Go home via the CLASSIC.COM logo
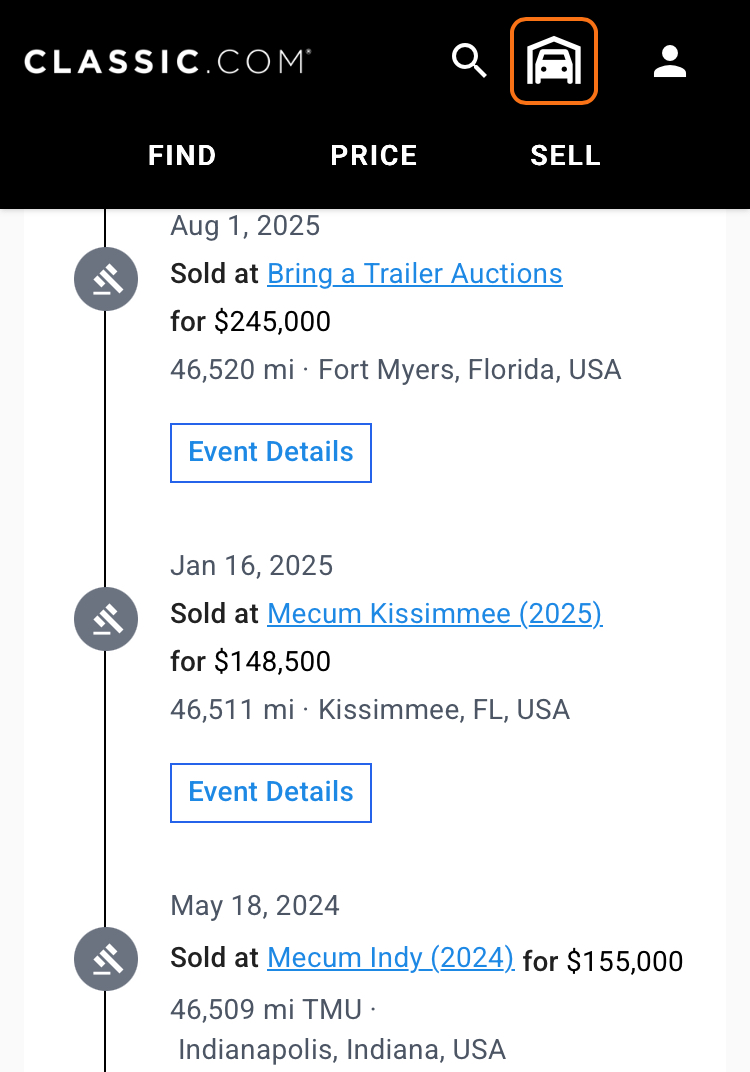The image size is (750, 1072). coord(167,62)
